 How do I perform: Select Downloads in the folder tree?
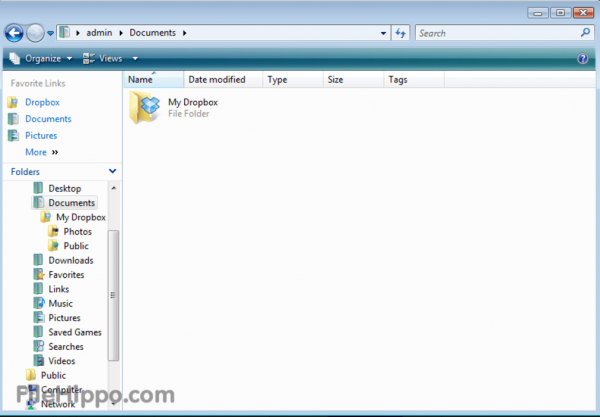coord(71,261)
